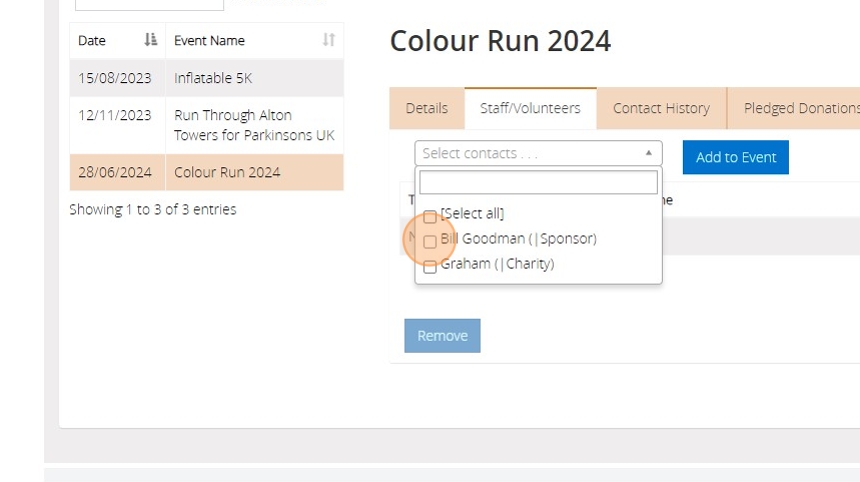Image resolution: width=860 pixels, height=482 pixels.
Task: Focus the contact search box in dropdown
Action: (x=538, y=182)
